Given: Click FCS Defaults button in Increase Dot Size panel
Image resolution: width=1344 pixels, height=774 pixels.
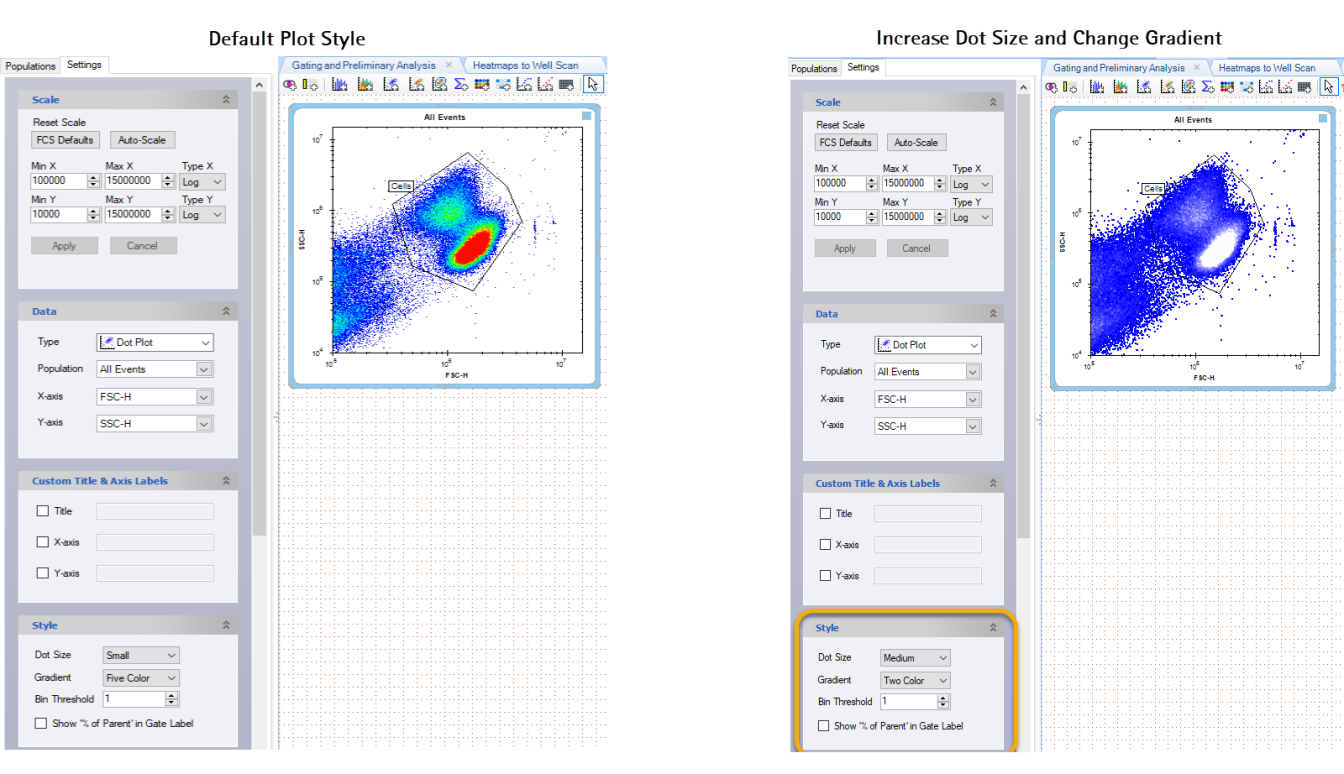Looking at the screenshot, I should [848, 142].
